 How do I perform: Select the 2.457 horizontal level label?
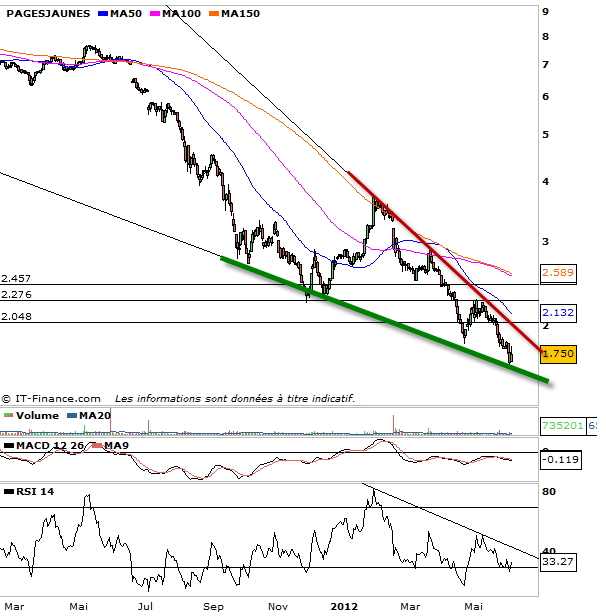[x=16, y=277]
